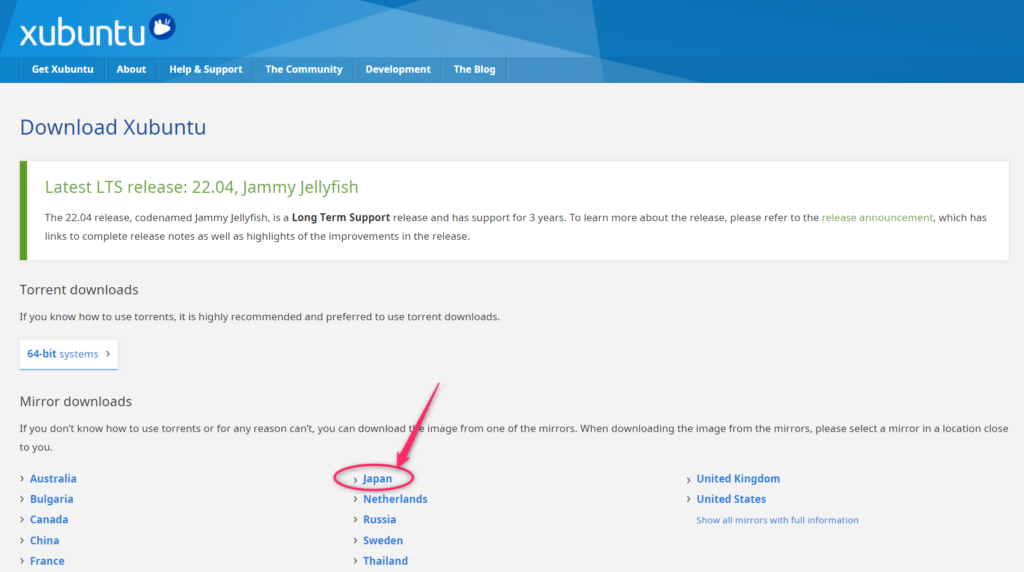Screen dimensions: 1024x572
Task: Select the China mirror link
Action: pos(44,541)
